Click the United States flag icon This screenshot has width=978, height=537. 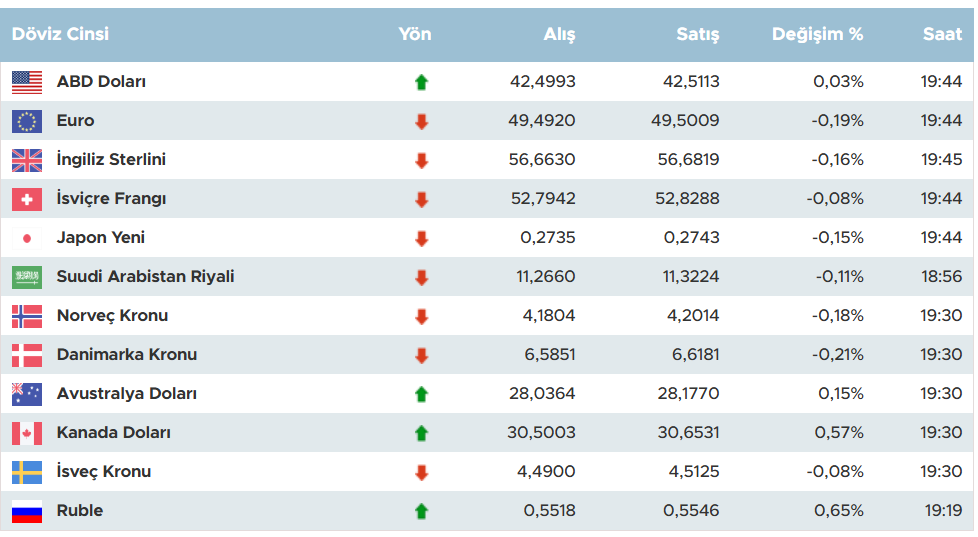[27, 82]
